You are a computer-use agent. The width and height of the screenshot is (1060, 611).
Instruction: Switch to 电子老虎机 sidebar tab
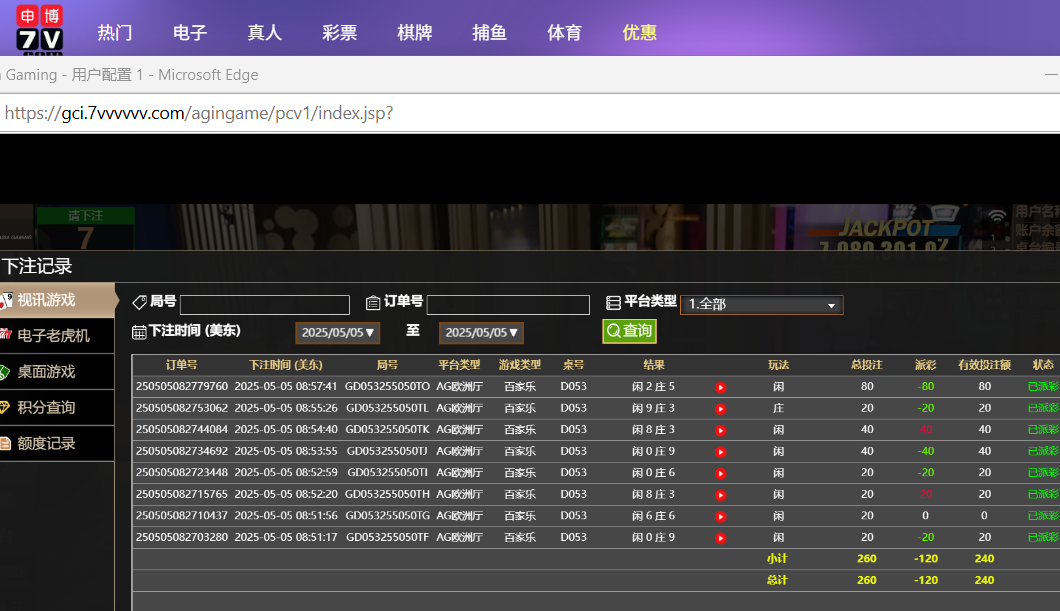tap(53, 335)
